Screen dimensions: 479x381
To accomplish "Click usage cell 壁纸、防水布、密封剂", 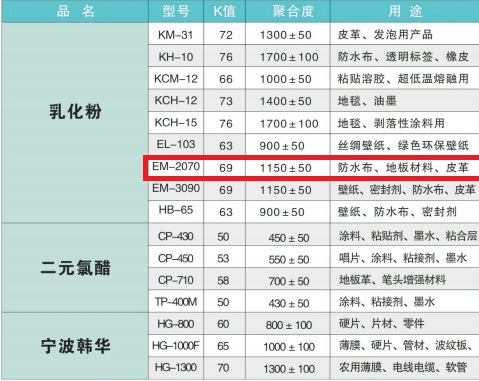I will 405,212.
